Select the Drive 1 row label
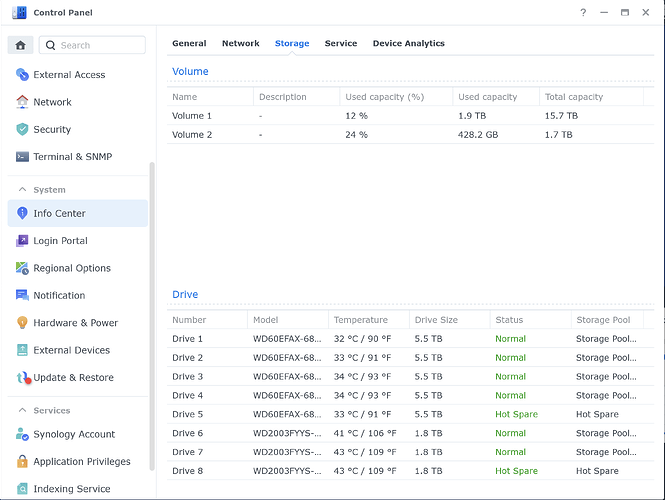Image resolution: width=665 pixels, height=500 pixels. point(187,339)
